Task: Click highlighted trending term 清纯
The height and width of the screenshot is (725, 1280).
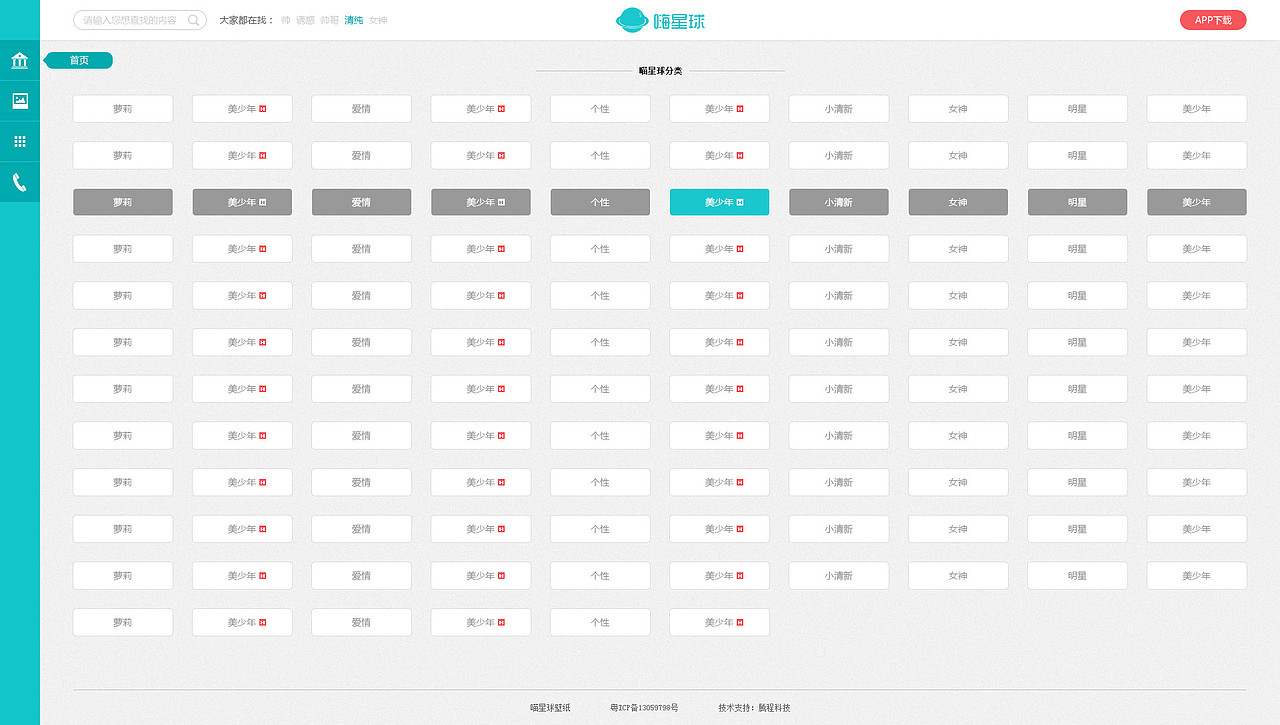Action: pos(354,20)
